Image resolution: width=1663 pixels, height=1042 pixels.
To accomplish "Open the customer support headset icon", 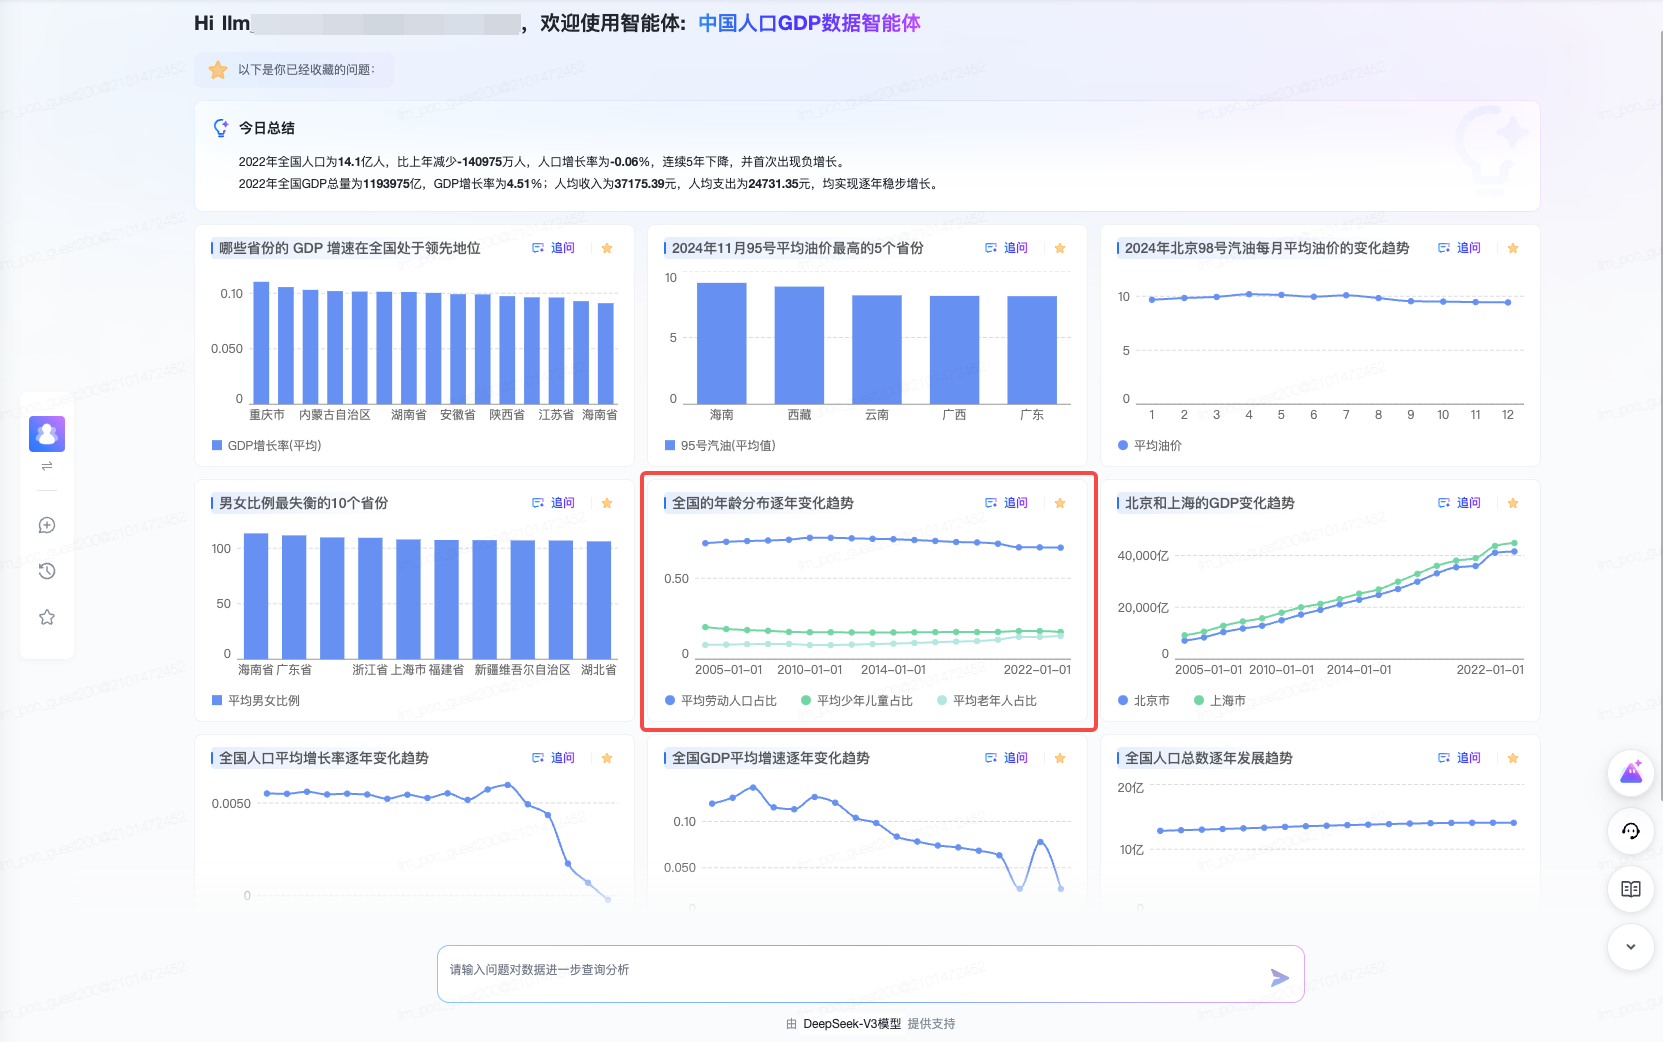I will (x=1631, y=831).
